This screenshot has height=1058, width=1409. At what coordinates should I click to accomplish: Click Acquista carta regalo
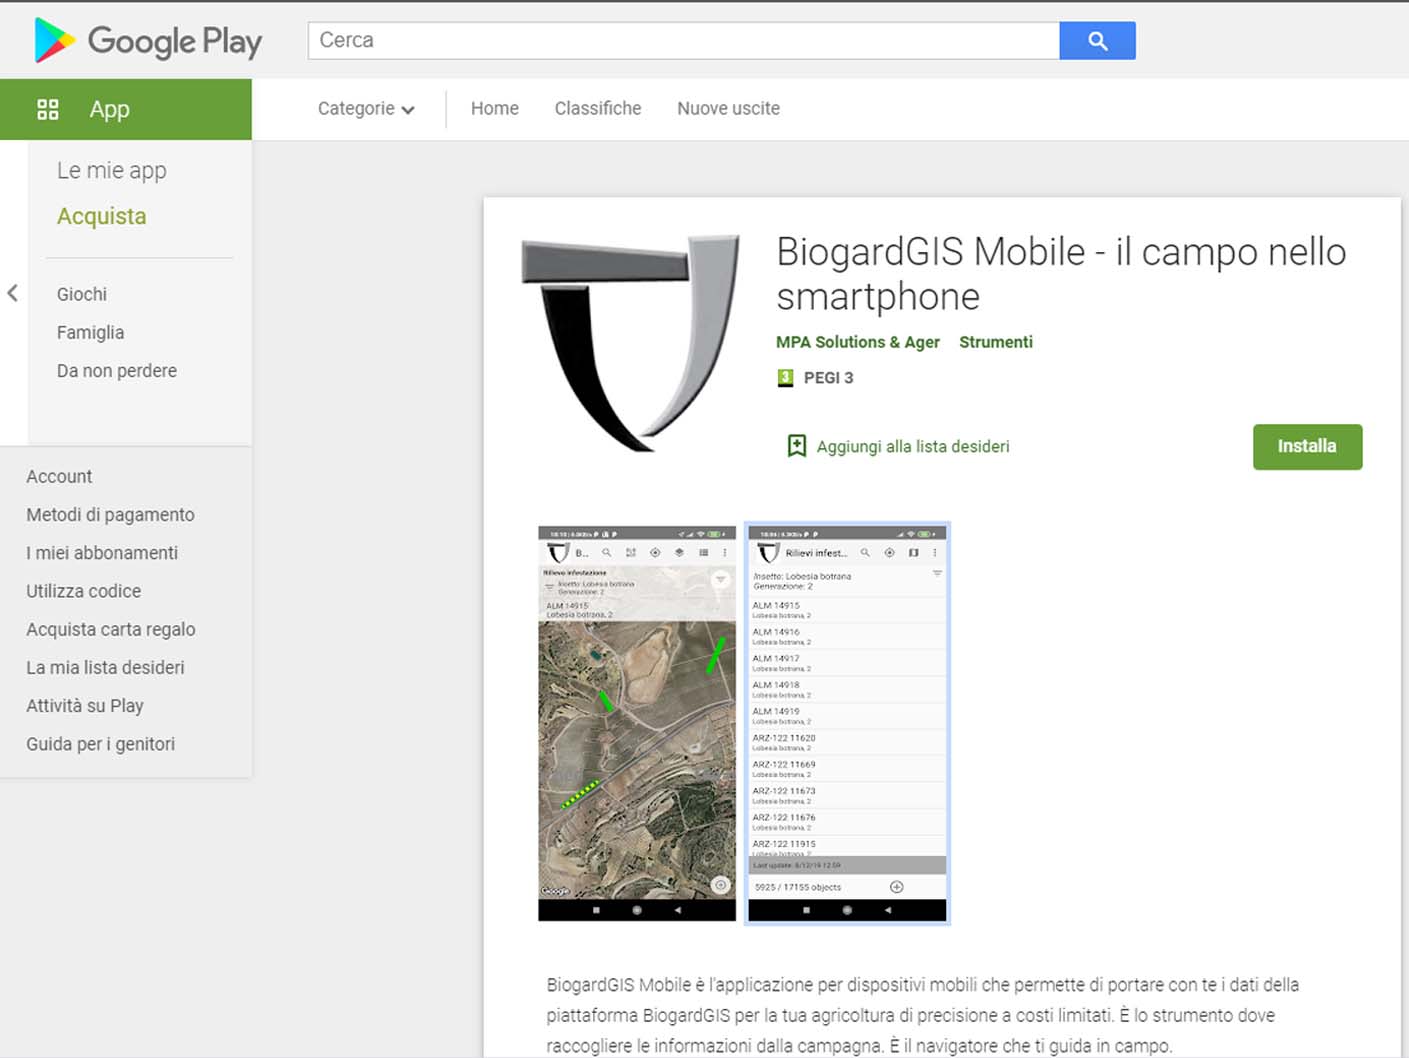coord(111,630)
